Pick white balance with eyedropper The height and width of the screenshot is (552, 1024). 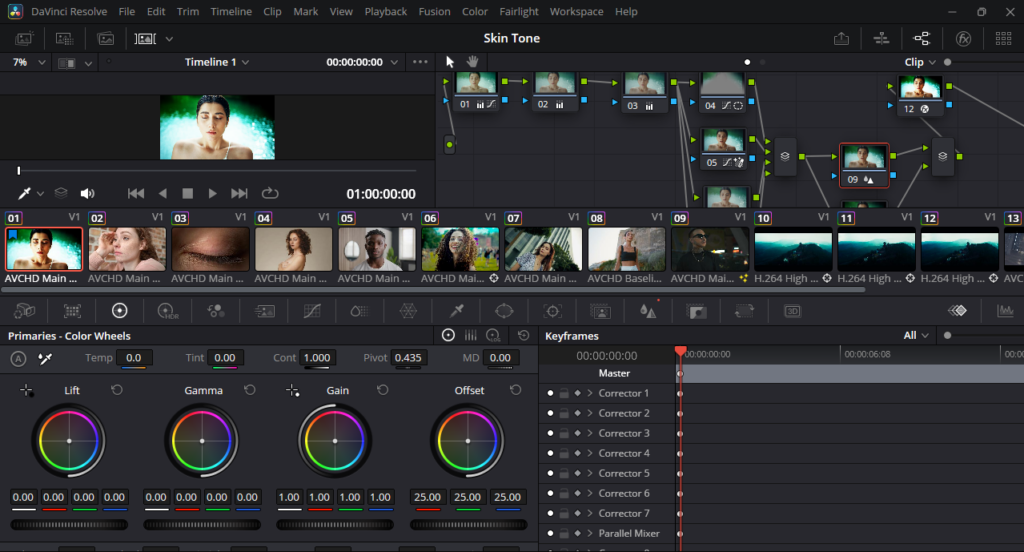(45, 358)
